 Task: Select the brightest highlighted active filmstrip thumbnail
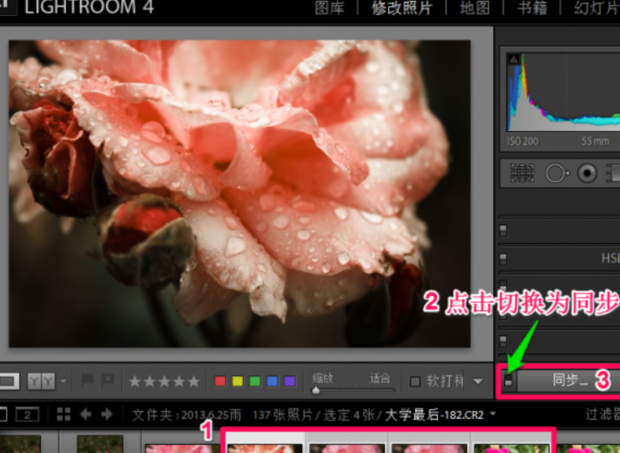click(265, 443)
